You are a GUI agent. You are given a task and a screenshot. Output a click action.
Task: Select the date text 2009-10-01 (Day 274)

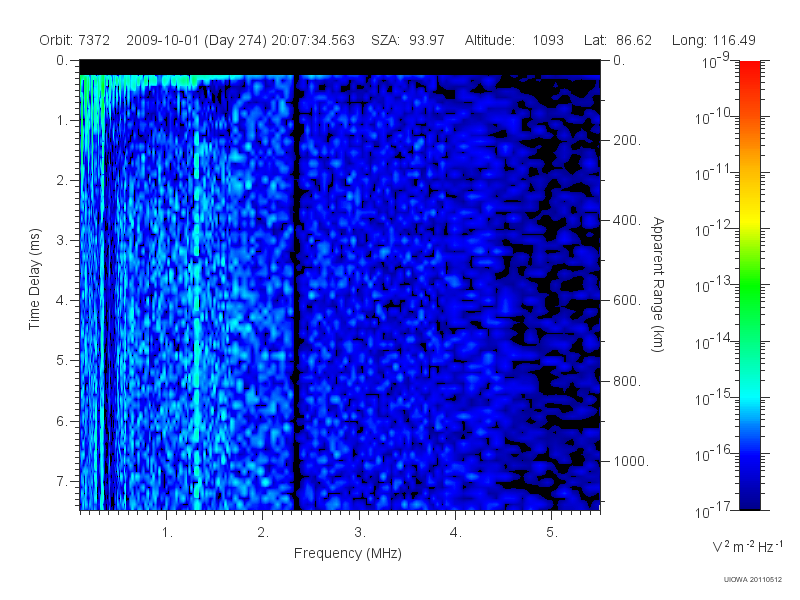pos(196,40)
